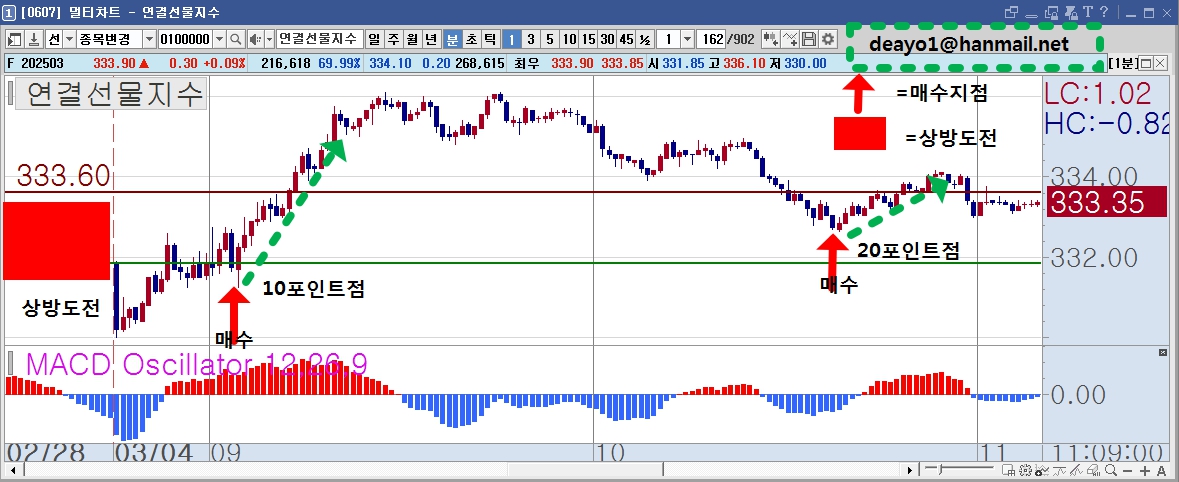Open chart settings gear icon in toolbar

pyautogui.click(x=828, y=39)
